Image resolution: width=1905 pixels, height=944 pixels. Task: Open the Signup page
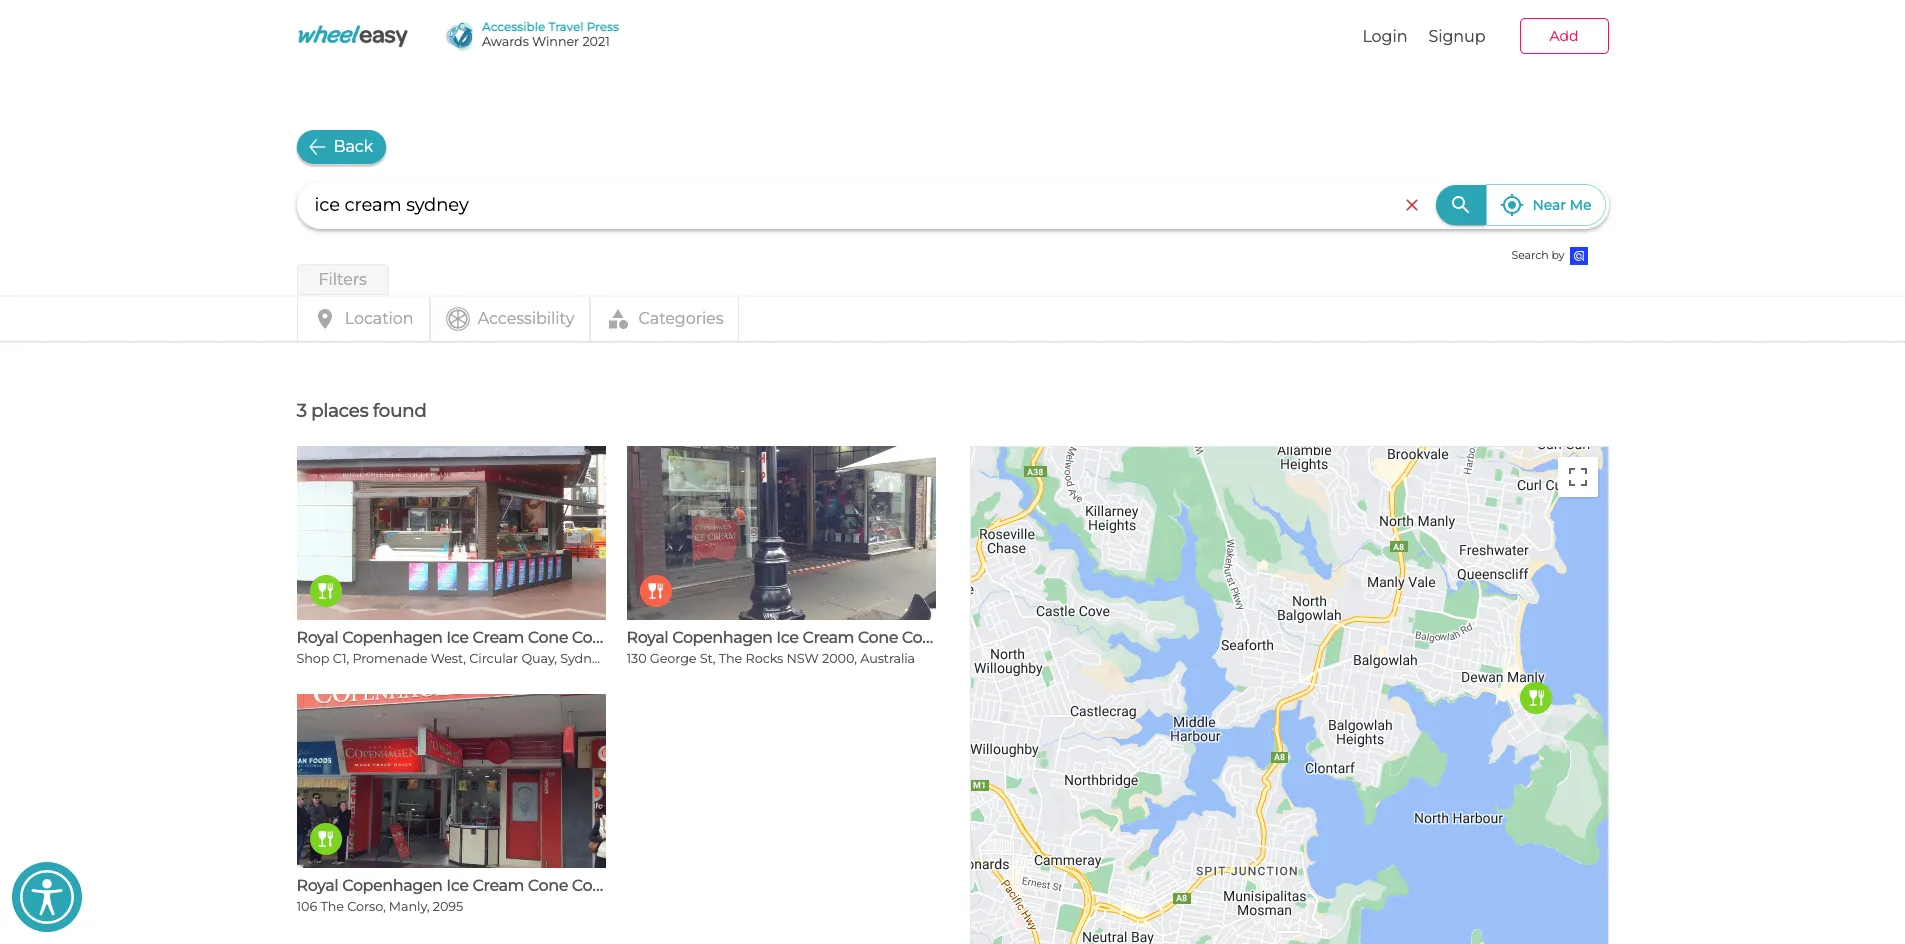1456,36
